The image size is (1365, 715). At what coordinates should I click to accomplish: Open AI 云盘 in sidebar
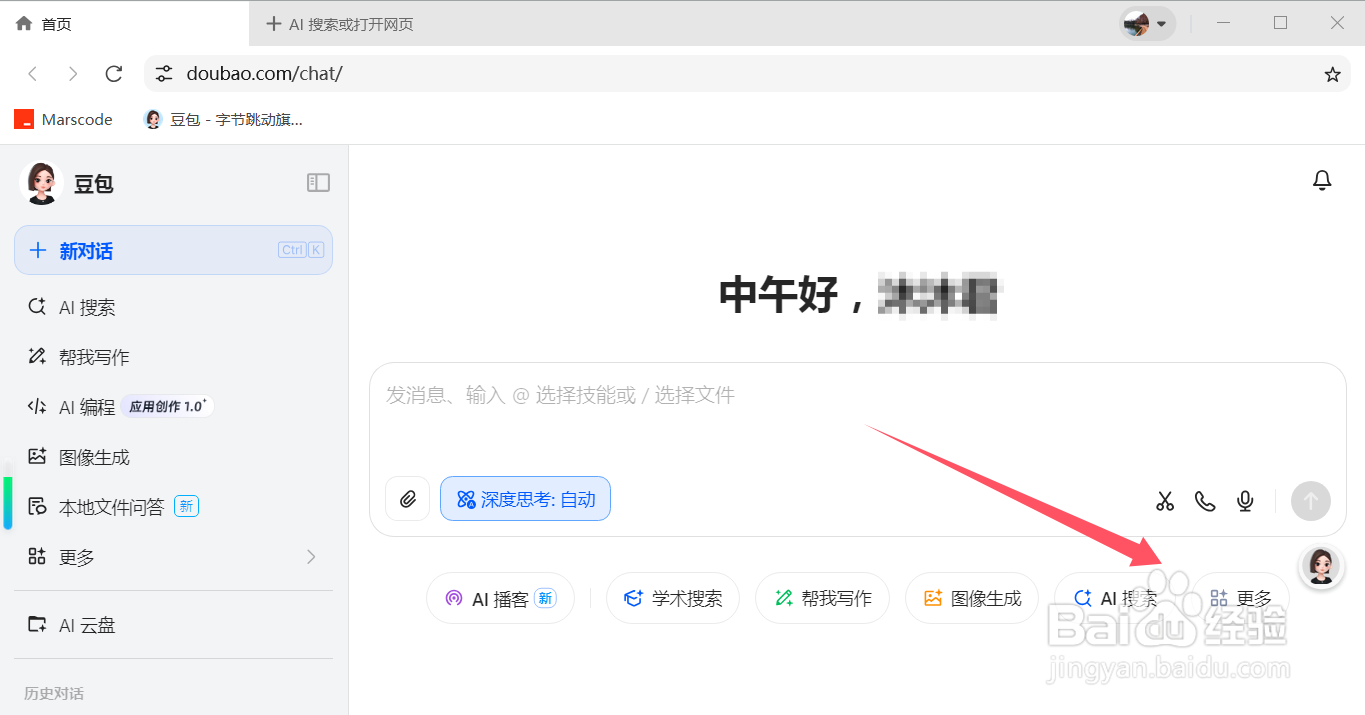(173, 625)
